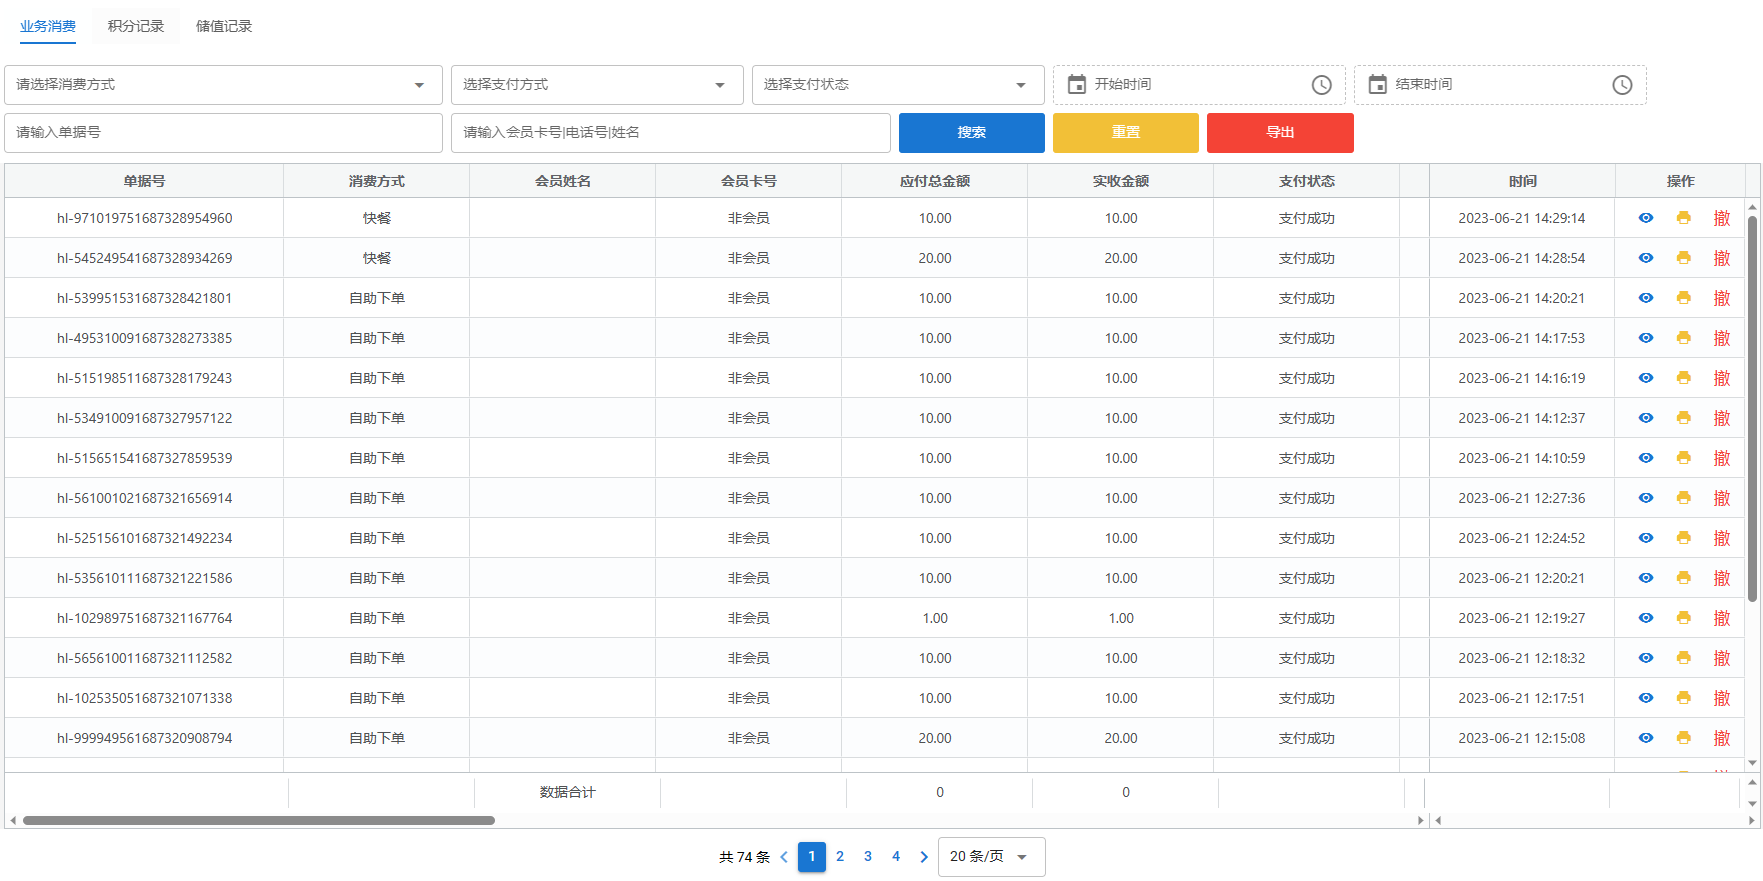
Task: Print receipt for order hl-545249541687328934269
Action: tap(1683, 258)
